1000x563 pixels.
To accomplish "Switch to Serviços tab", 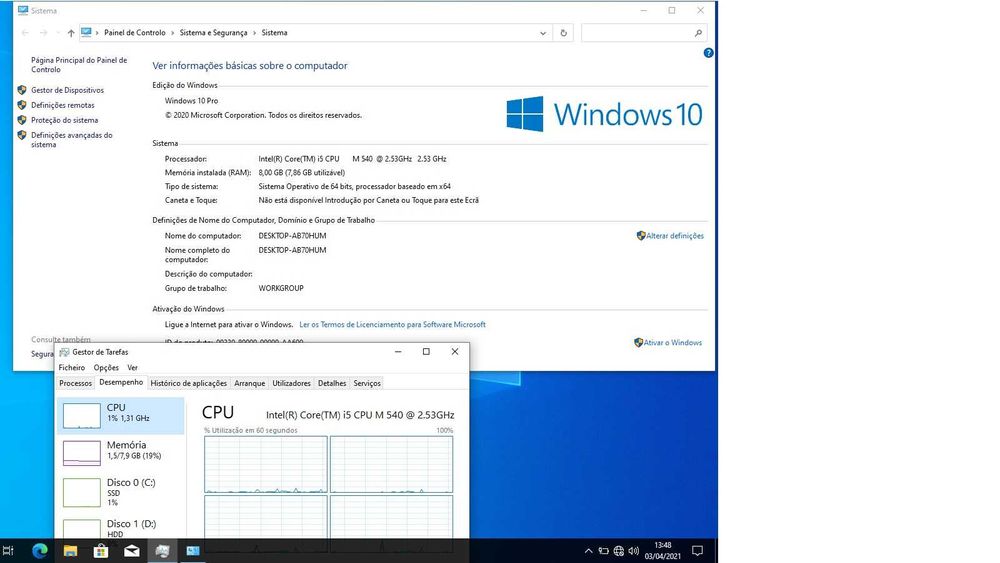I will click(x=367, y=383).
